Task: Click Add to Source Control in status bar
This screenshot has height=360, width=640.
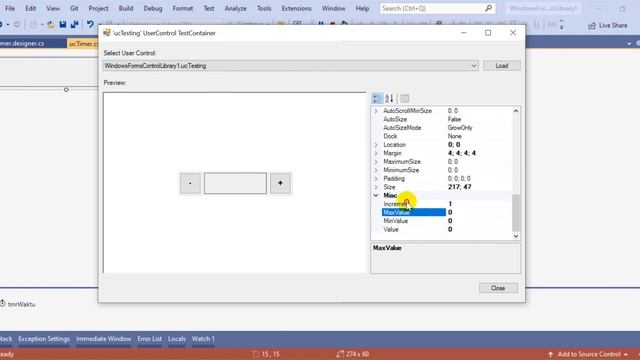Action: [x=589, y=354]
